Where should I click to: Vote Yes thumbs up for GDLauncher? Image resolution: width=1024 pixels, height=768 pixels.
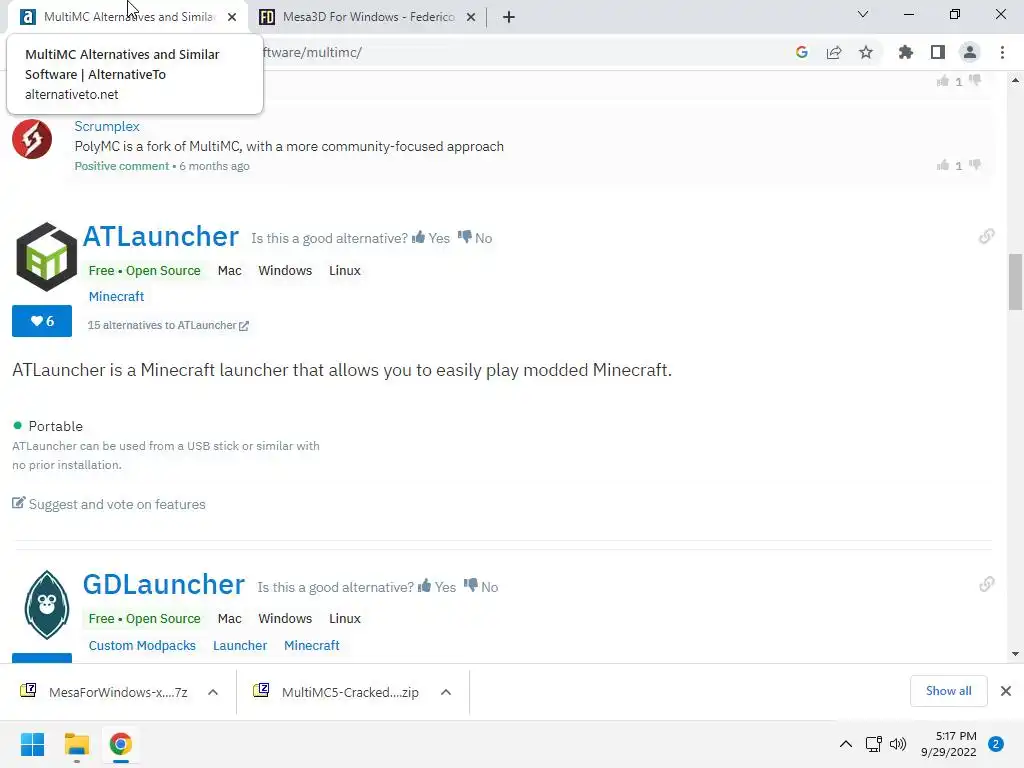coord(437,586)
